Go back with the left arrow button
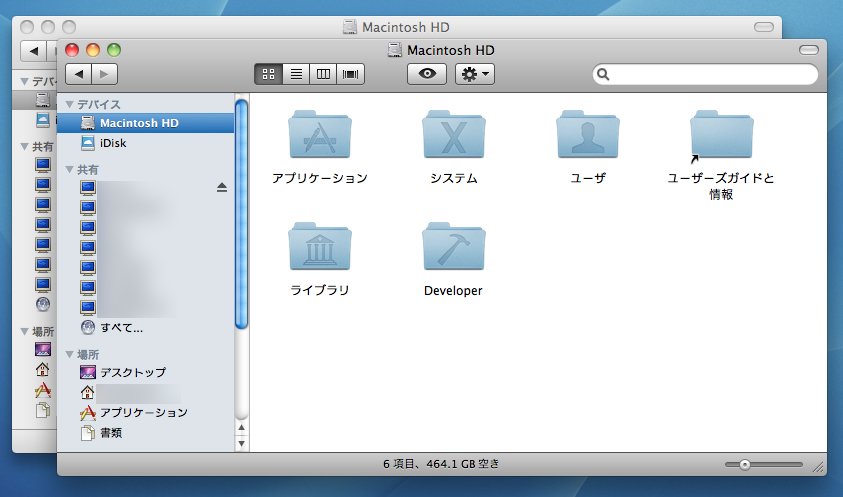 coord(78,74)
